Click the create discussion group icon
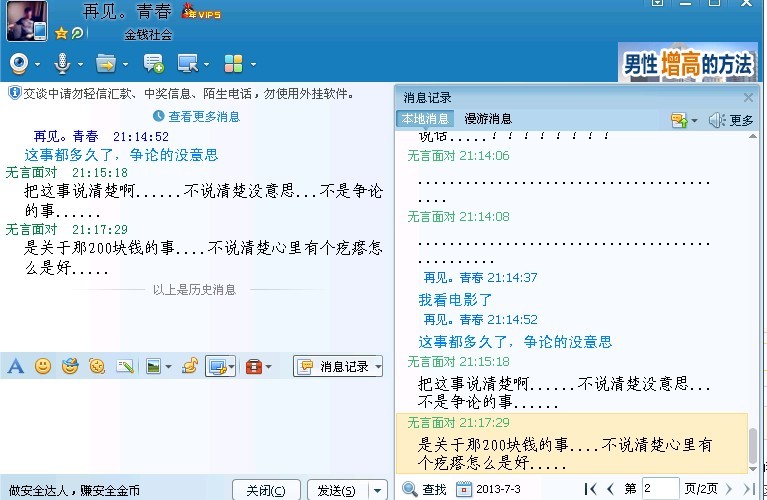This screenshot has width=767, height=500. click(x=153, y=64)
